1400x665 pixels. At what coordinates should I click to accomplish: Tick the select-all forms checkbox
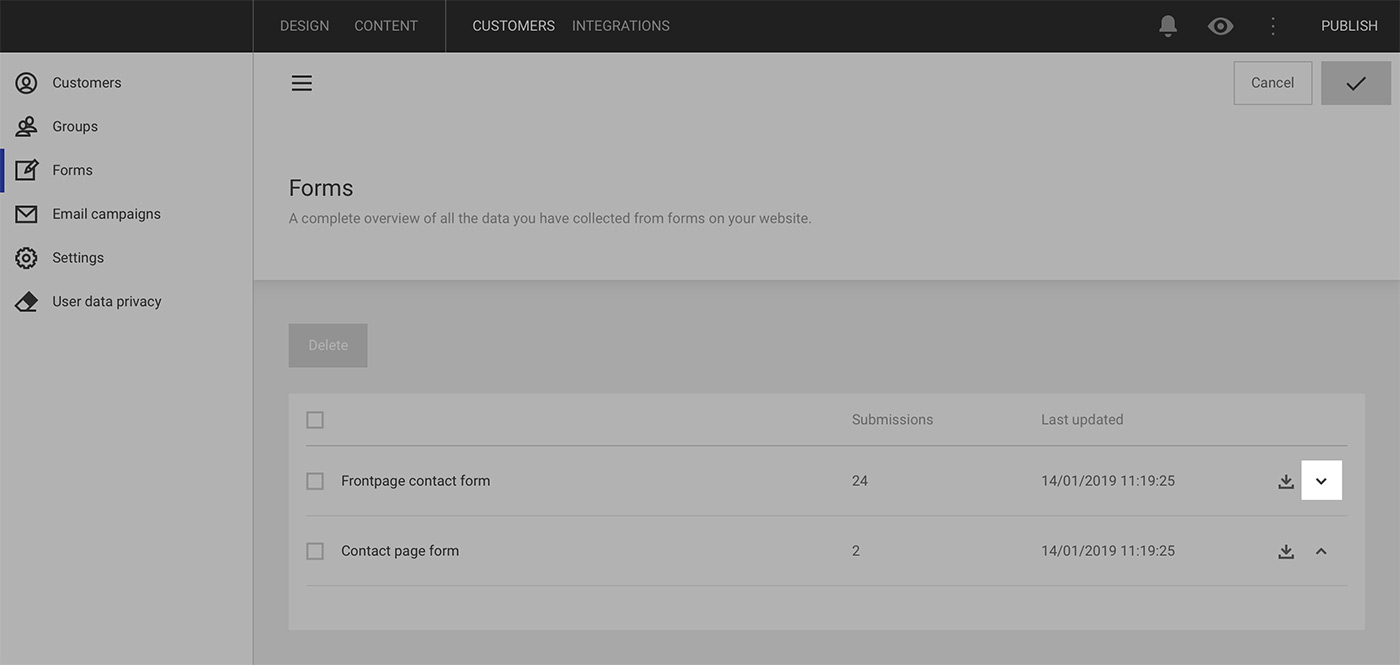[315, 420]
